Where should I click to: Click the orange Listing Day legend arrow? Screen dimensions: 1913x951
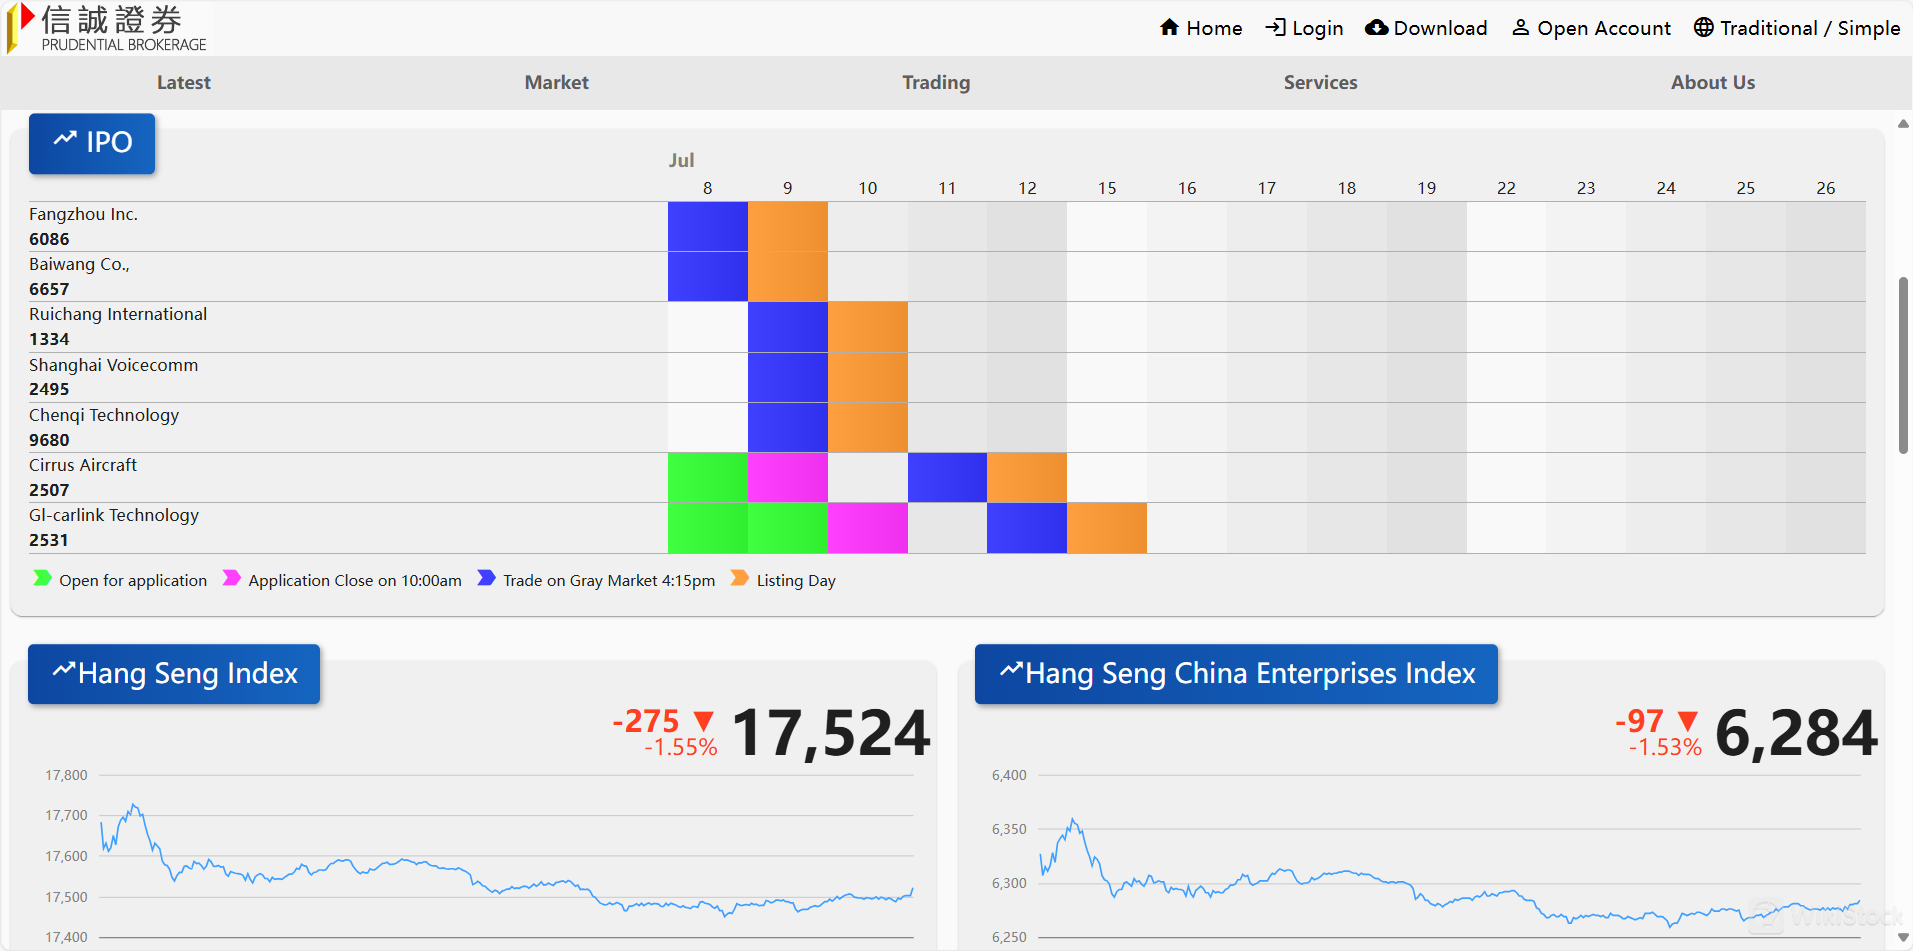point(739,578)
